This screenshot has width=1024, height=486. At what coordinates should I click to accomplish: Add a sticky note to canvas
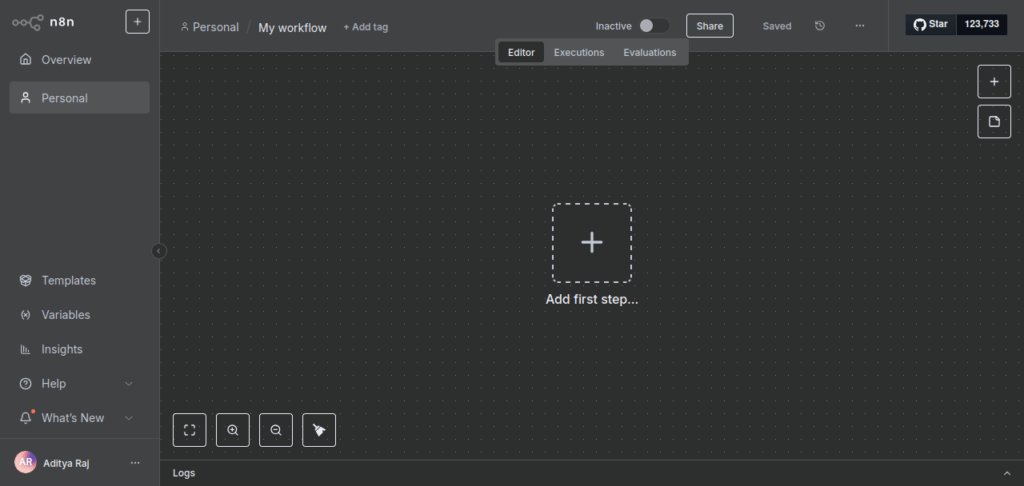point(993,122)
